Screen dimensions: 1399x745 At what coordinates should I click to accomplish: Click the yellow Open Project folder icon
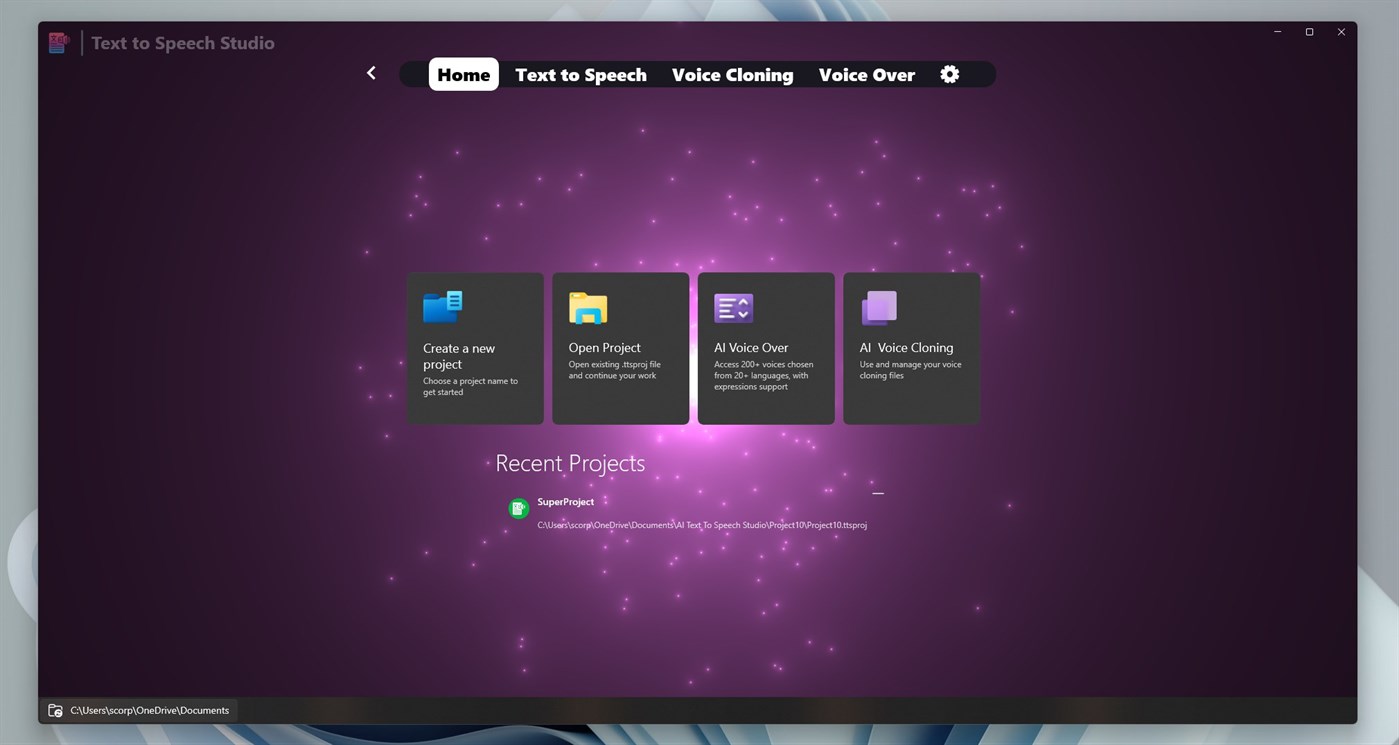coord(589,307)
